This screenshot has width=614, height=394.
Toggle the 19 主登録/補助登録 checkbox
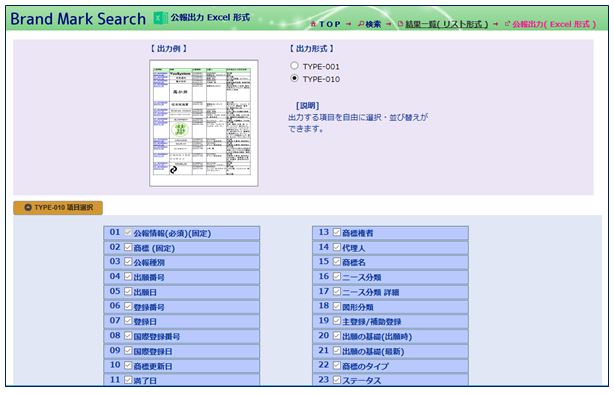[x=337, y=321]
